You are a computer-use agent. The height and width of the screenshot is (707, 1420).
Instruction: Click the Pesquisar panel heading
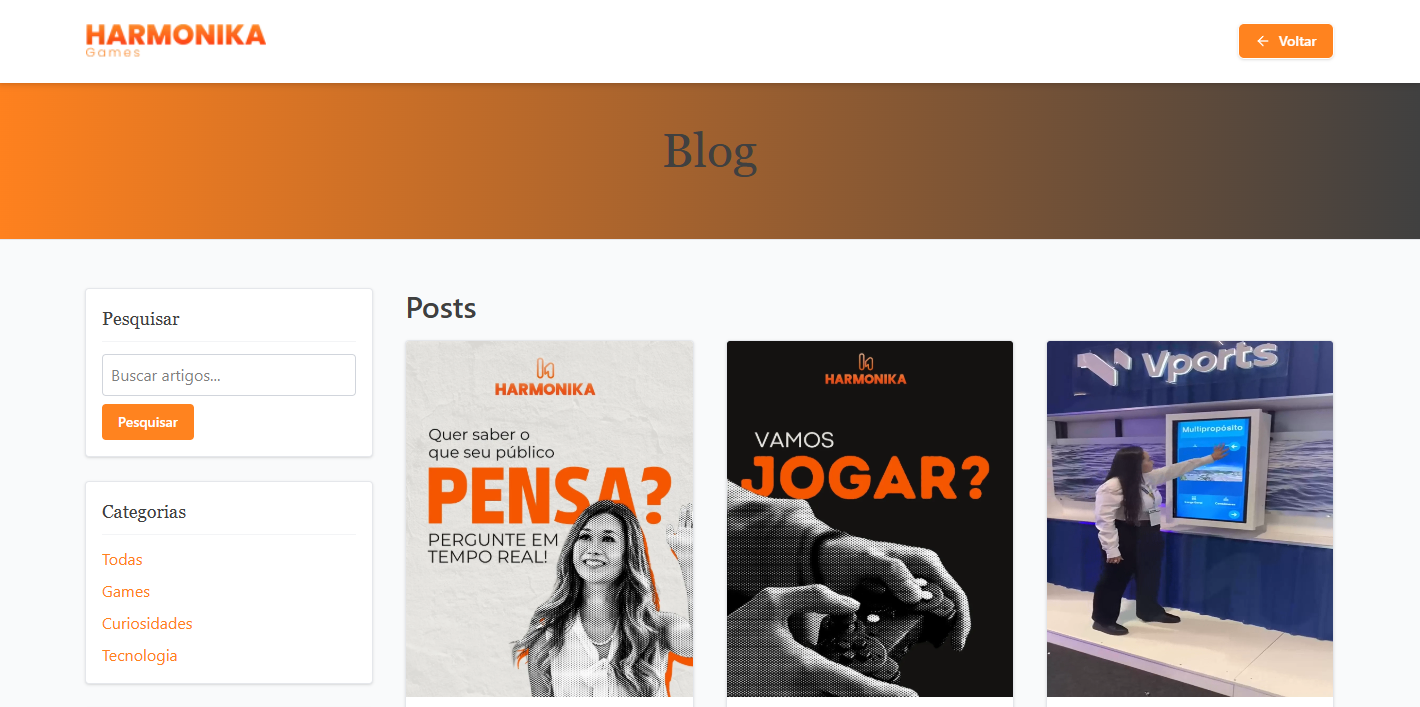point(141,319)
